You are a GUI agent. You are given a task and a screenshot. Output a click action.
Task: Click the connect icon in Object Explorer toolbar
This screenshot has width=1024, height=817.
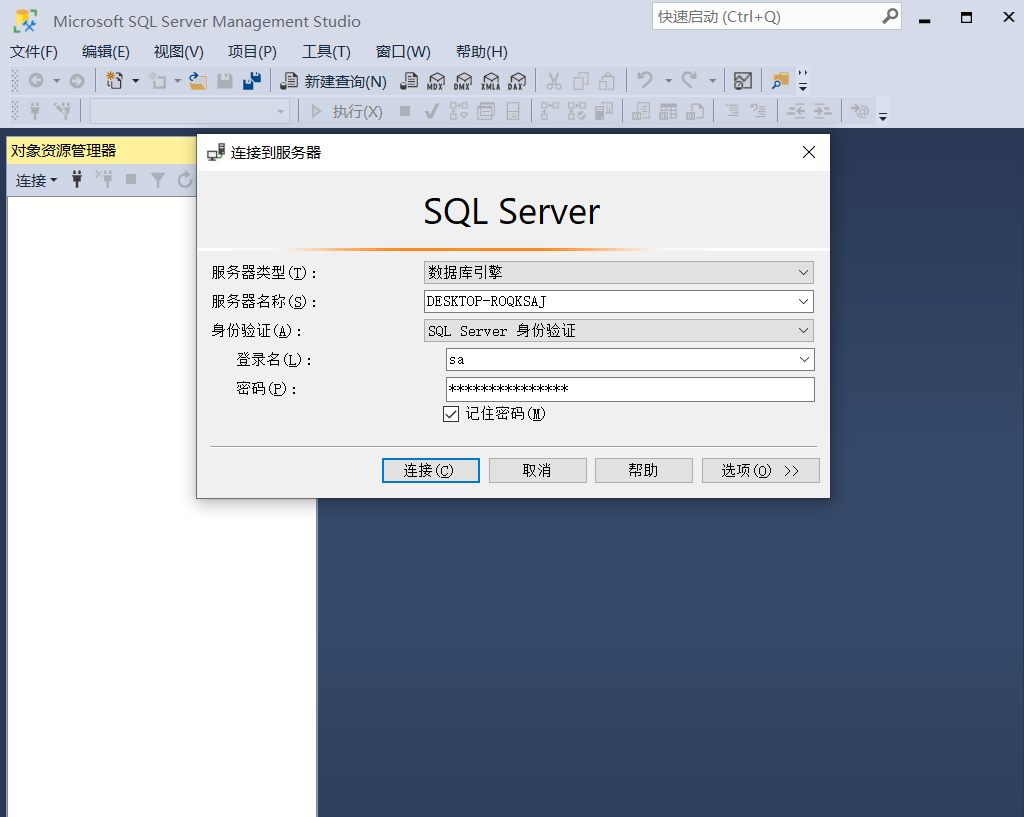pos(77,180)
